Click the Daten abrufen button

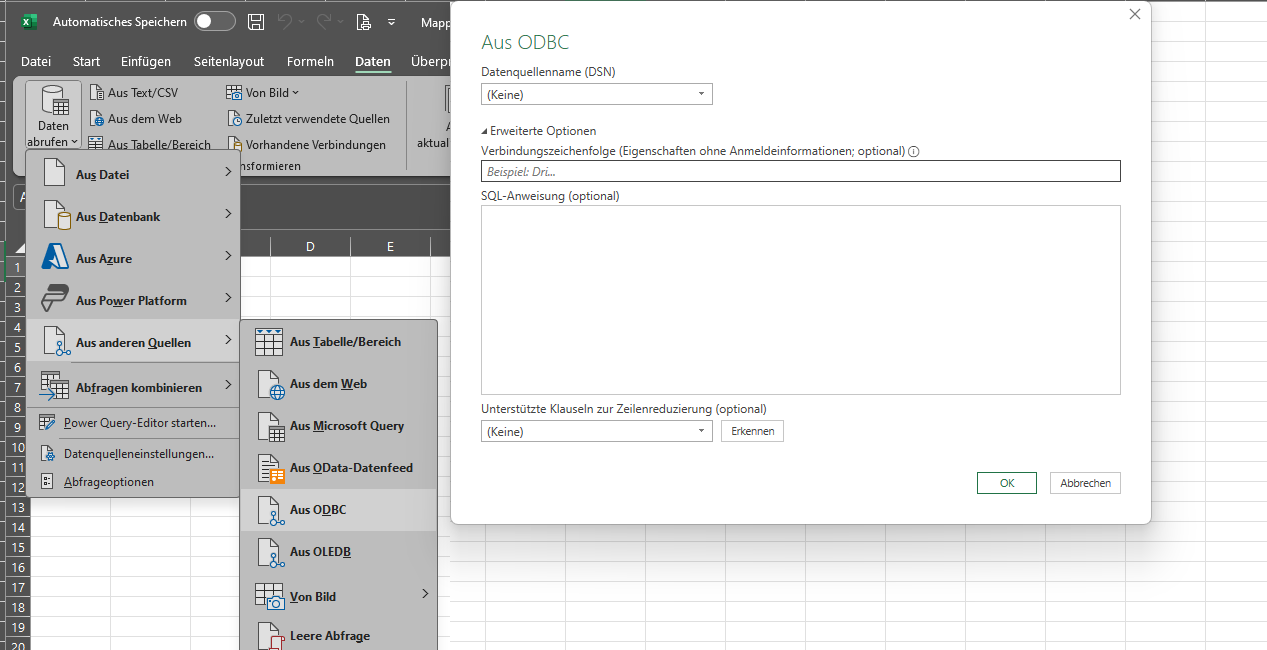pos(53,115)
